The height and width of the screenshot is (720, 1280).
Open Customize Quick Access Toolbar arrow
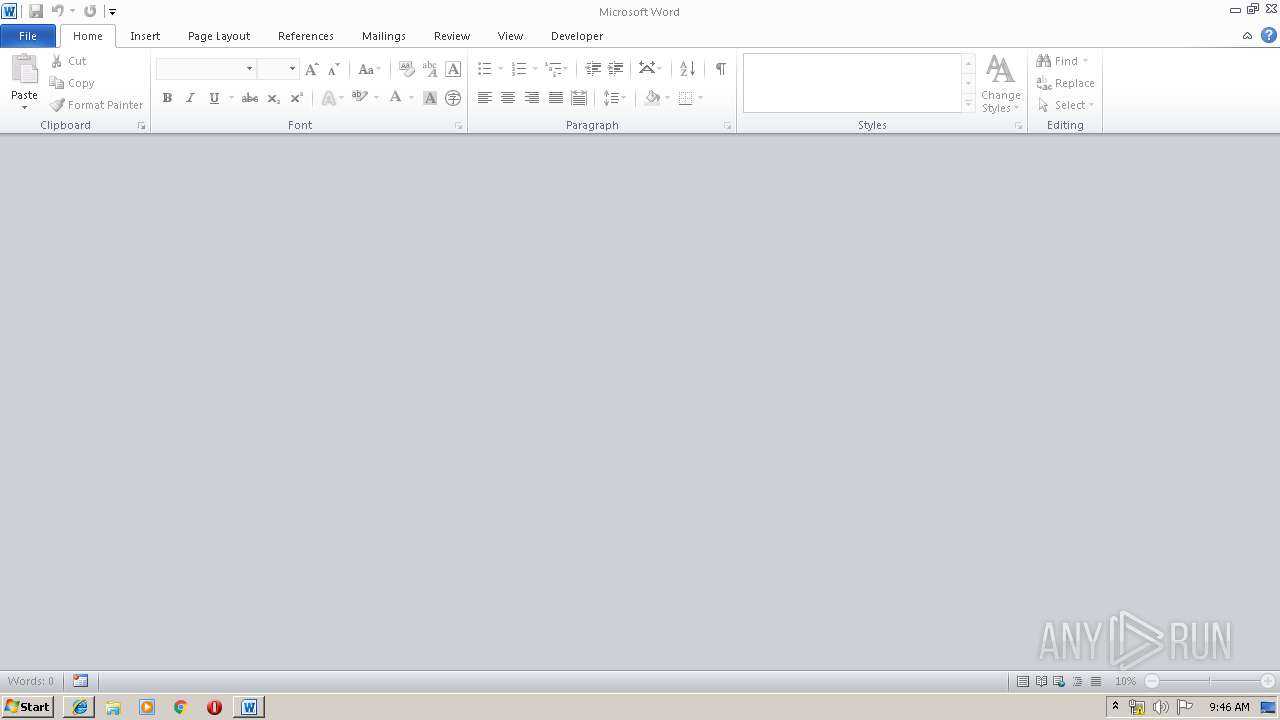(112, 12)
